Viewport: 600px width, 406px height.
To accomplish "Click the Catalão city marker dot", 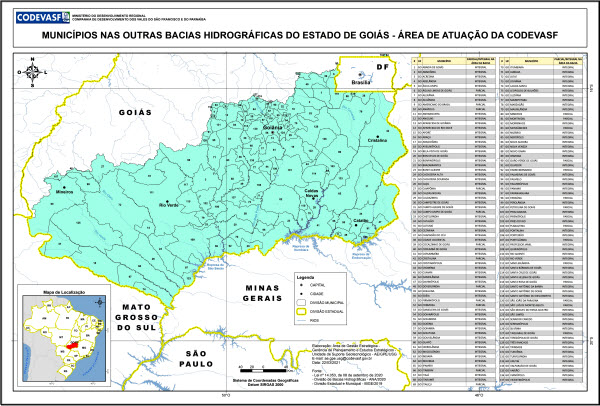I will point(356,225).
